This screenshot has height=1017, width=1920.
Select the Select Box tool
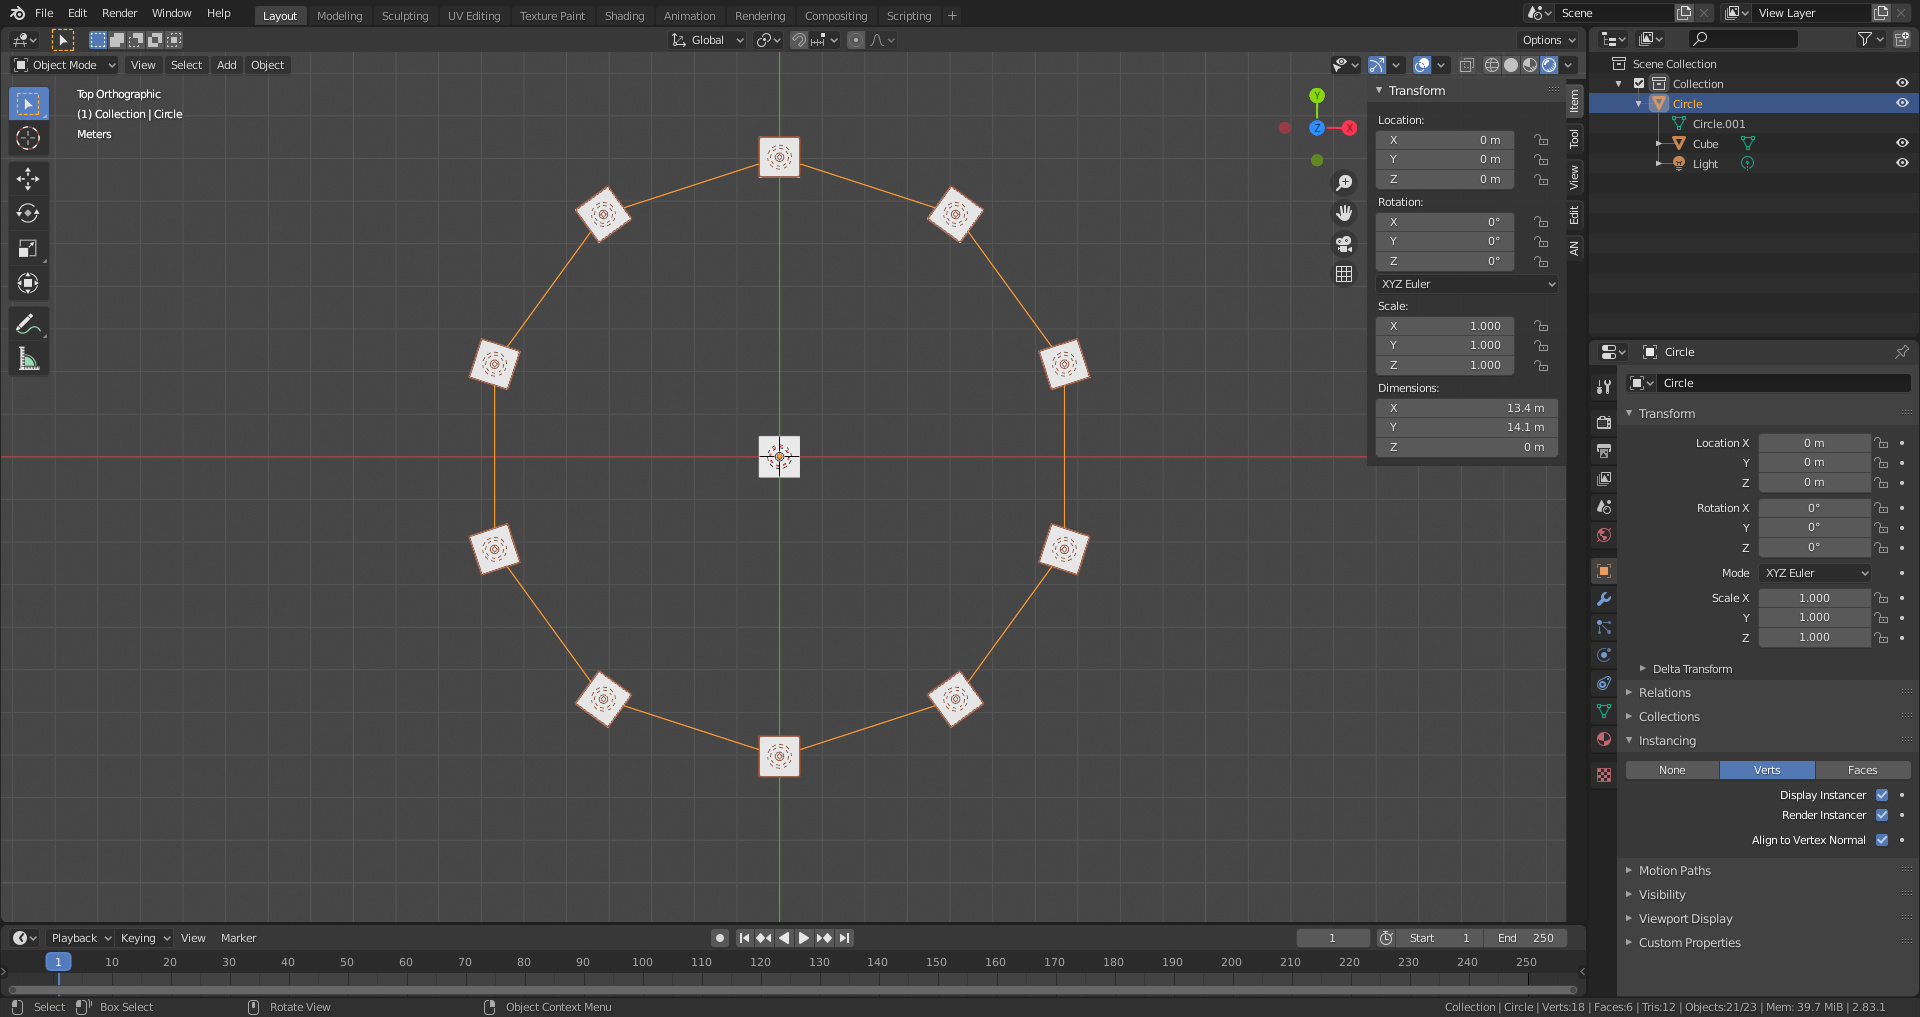(x=29, y=104)
